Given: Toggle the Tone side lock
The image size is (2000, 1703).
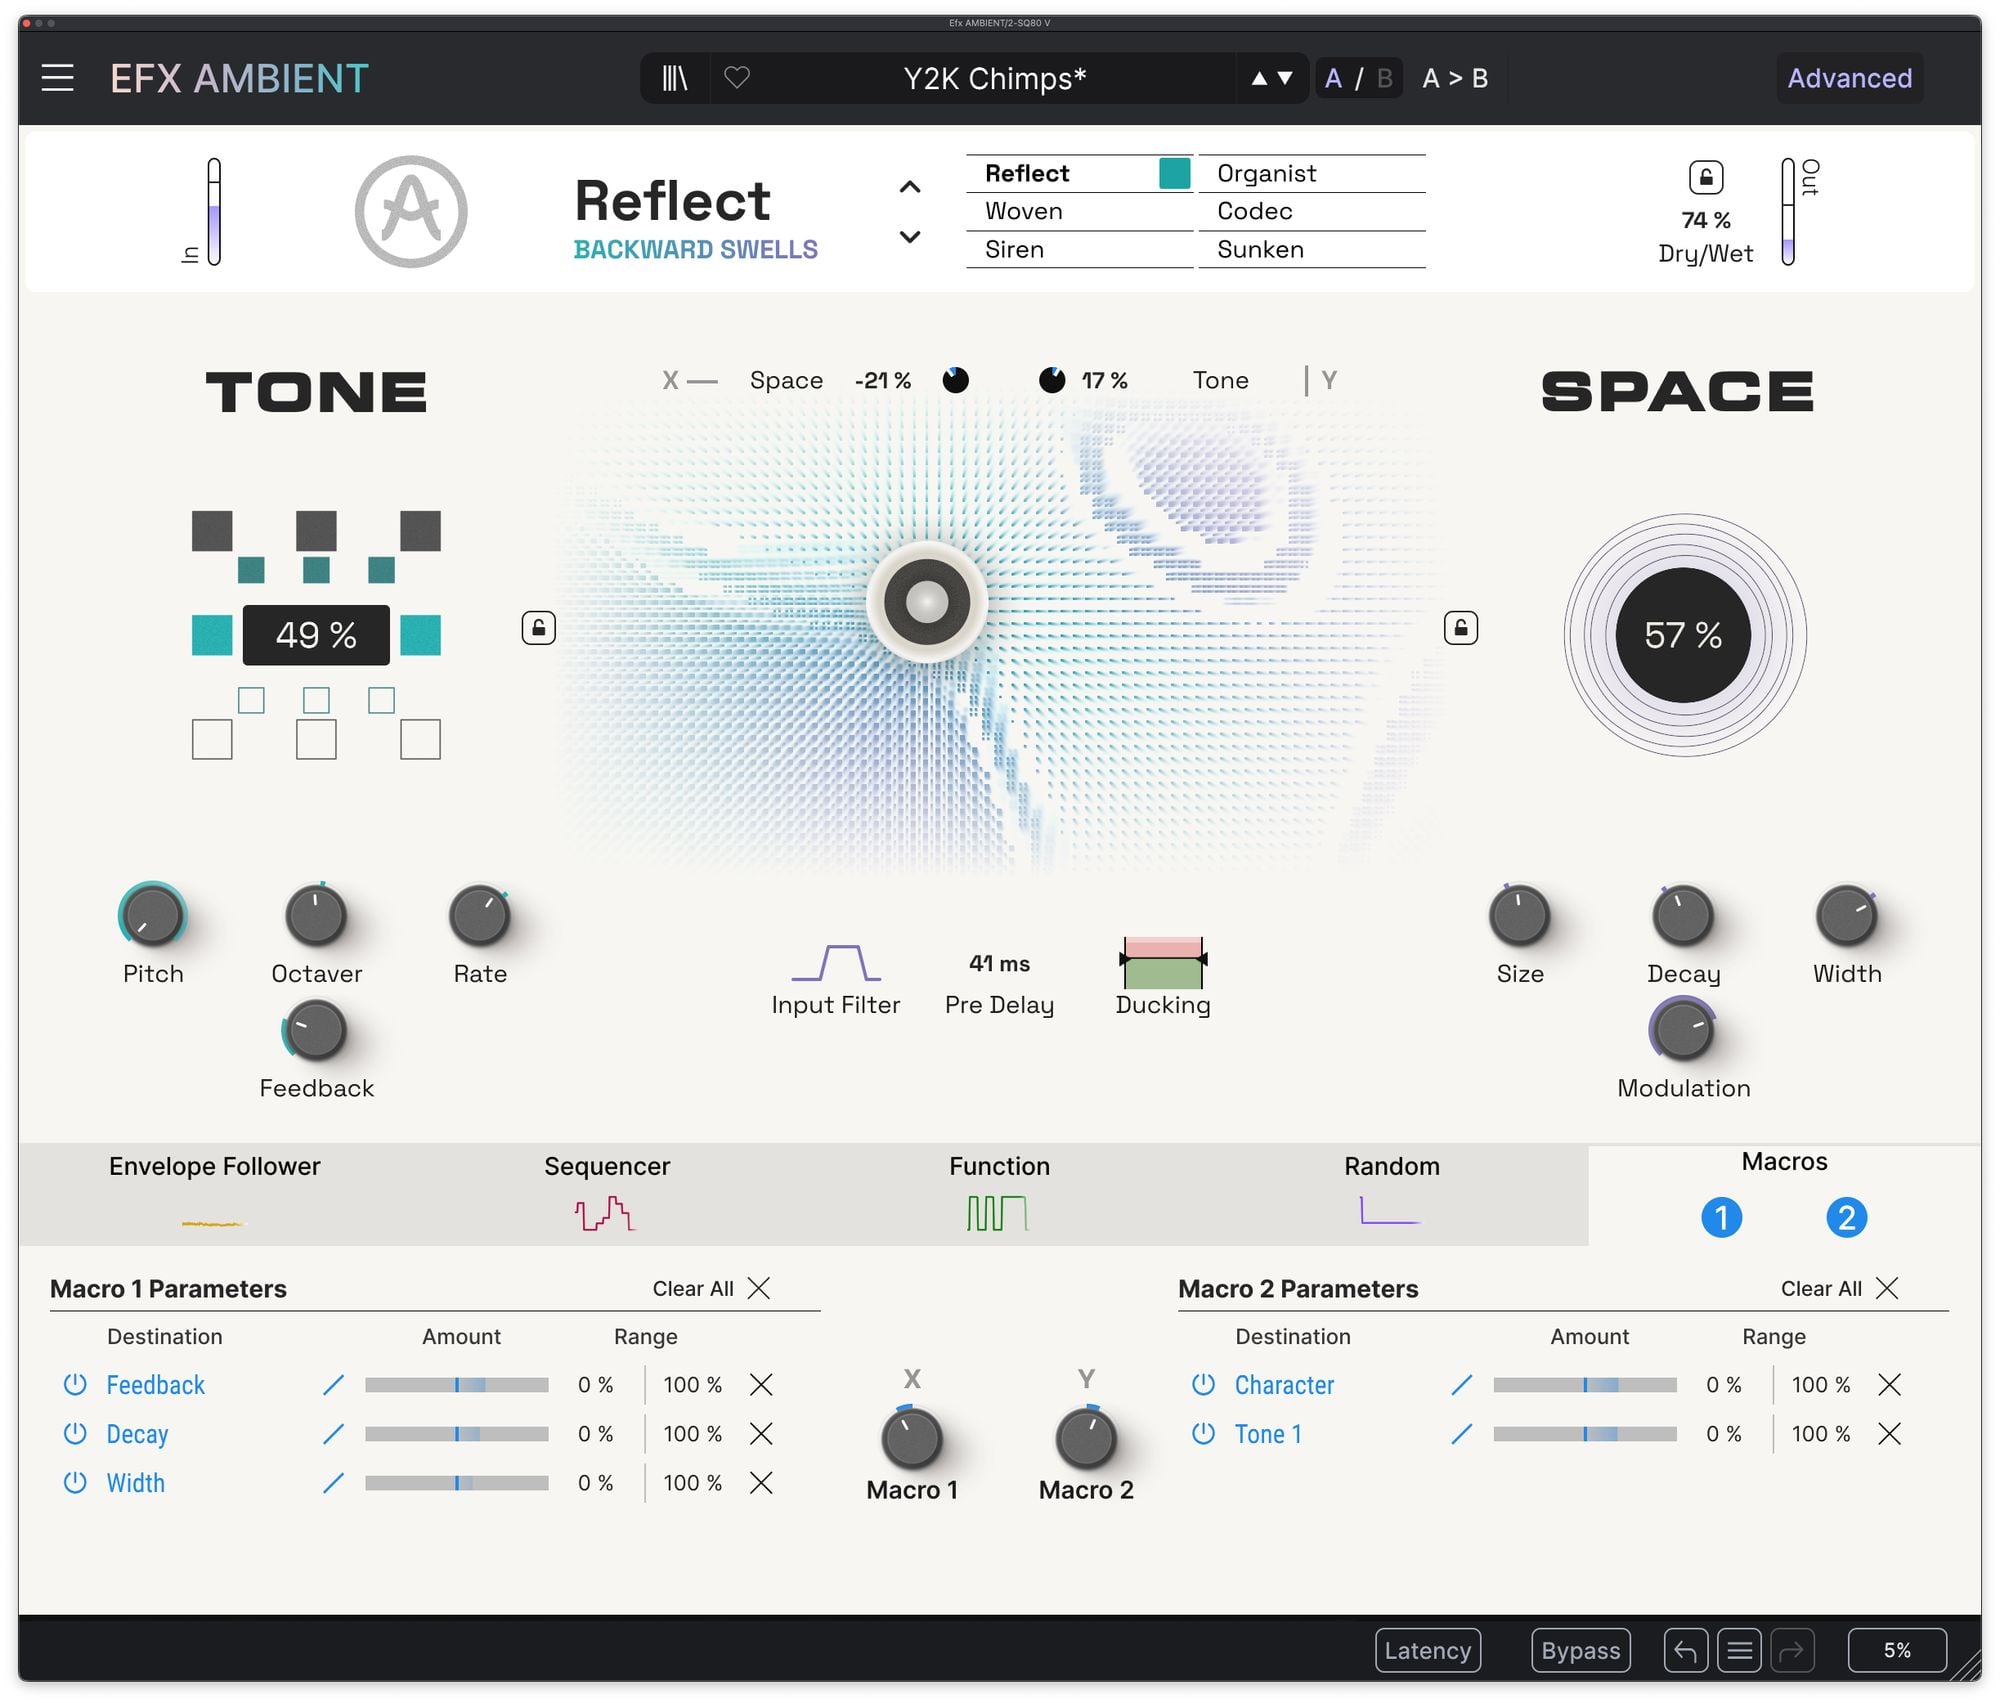Looking at the screenshot, I should coord(539,628).
